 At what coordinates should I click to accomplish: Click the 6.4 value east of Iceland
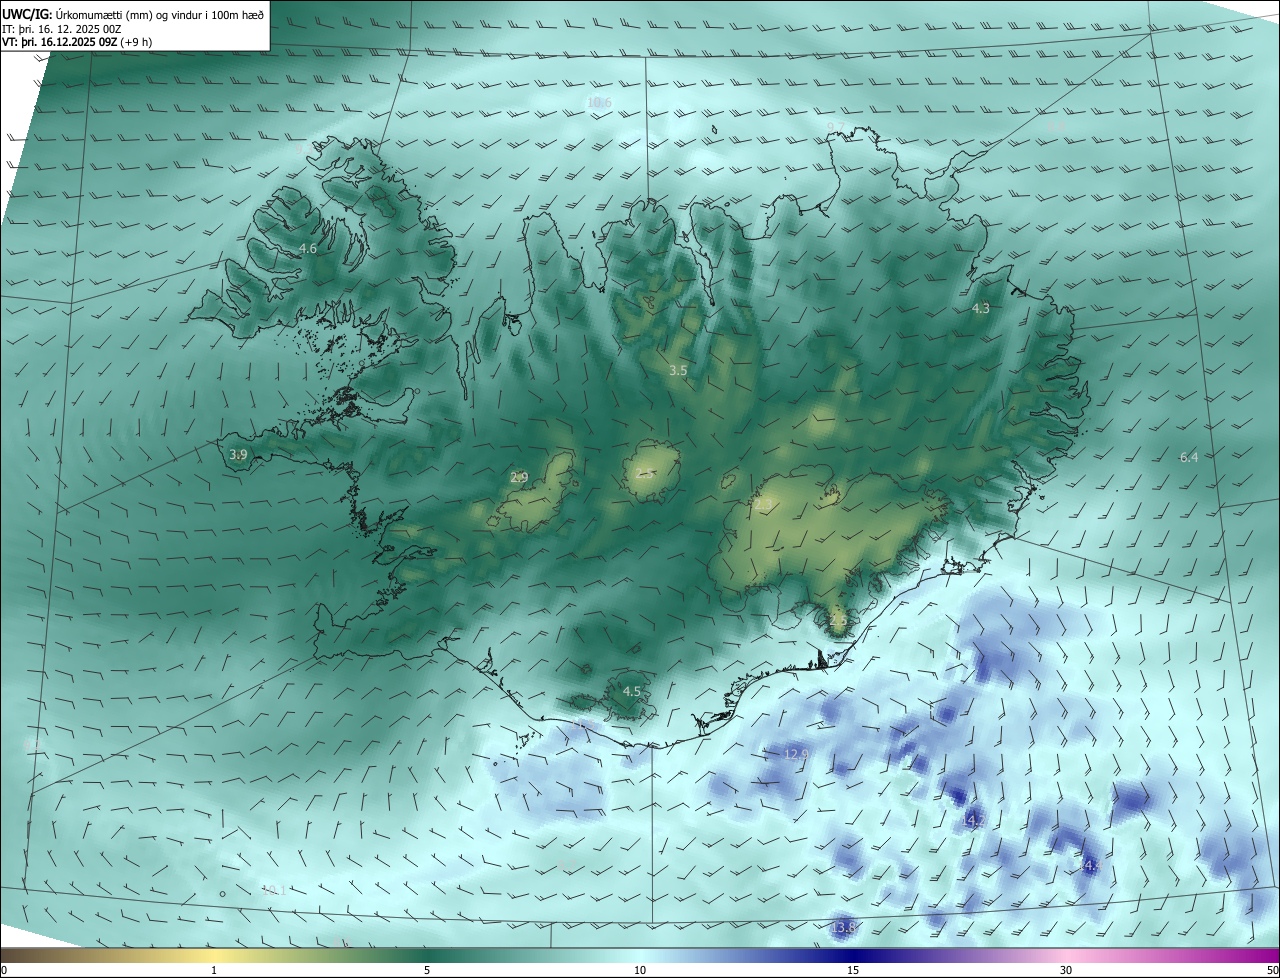[x=1189, y=457]
